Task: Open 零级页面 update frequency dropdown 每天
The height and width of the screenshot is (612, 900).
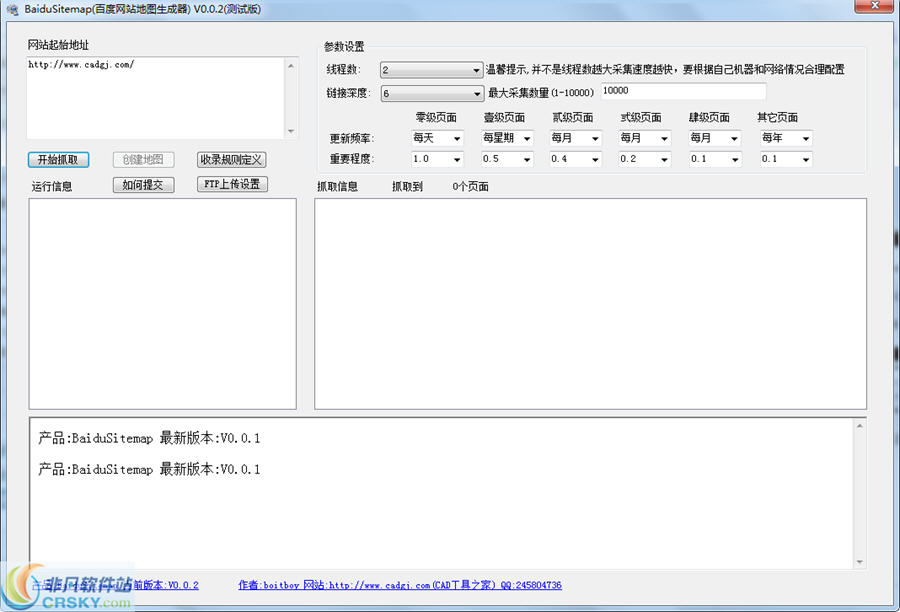Action: pyautogui.click(x=437, y=138)
